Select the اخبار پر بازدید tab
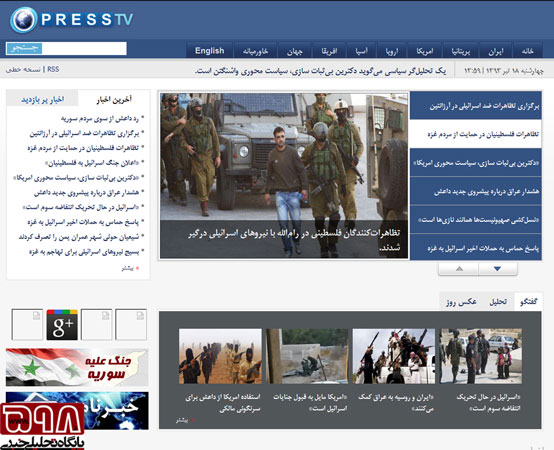The width and height of the screenshot is (554, 450). coord(43,100)
